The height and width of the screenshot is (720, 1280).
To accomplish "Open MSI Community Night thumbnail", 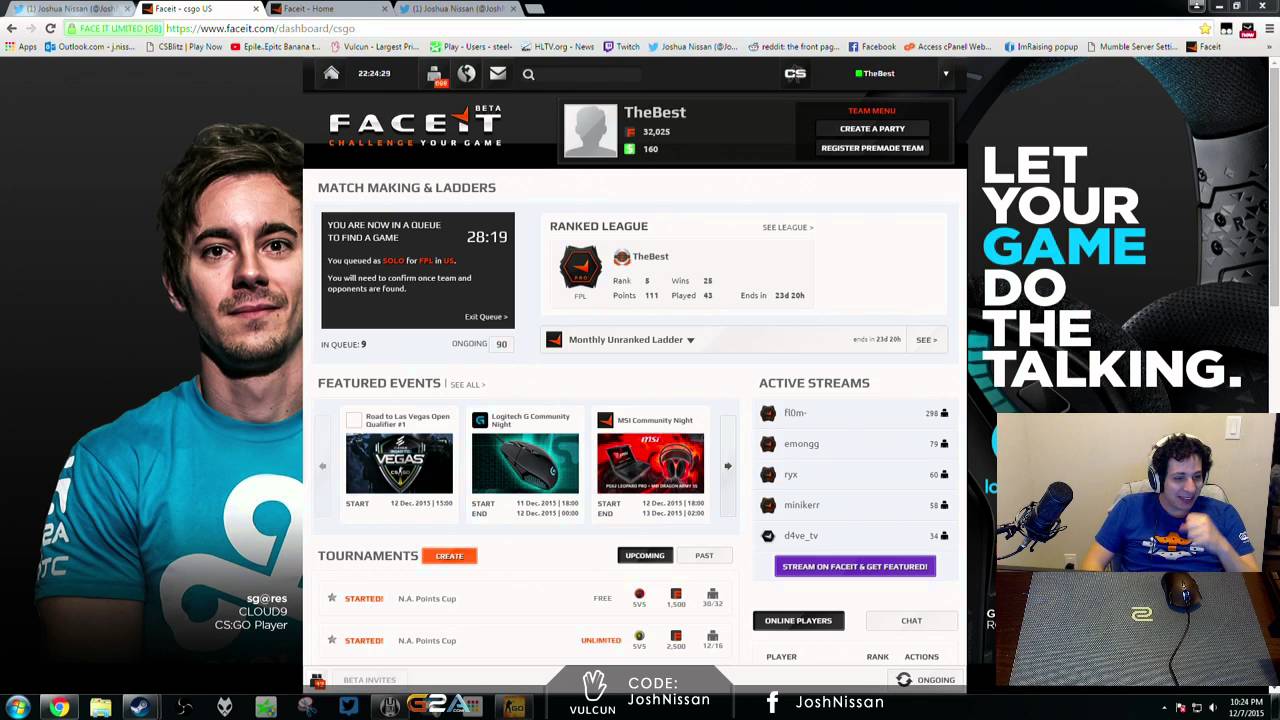I will pos(650,463).
